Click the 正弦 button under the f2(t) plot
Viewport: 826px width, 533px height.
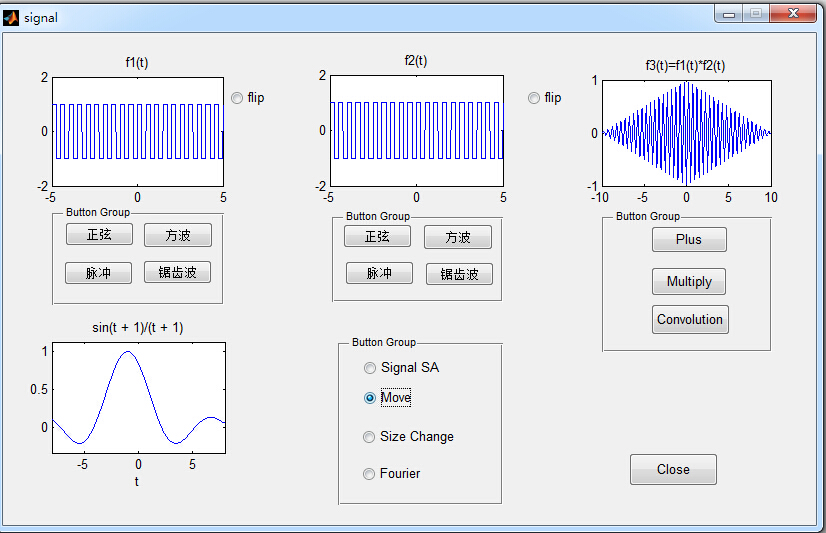(x=377, y=236)
